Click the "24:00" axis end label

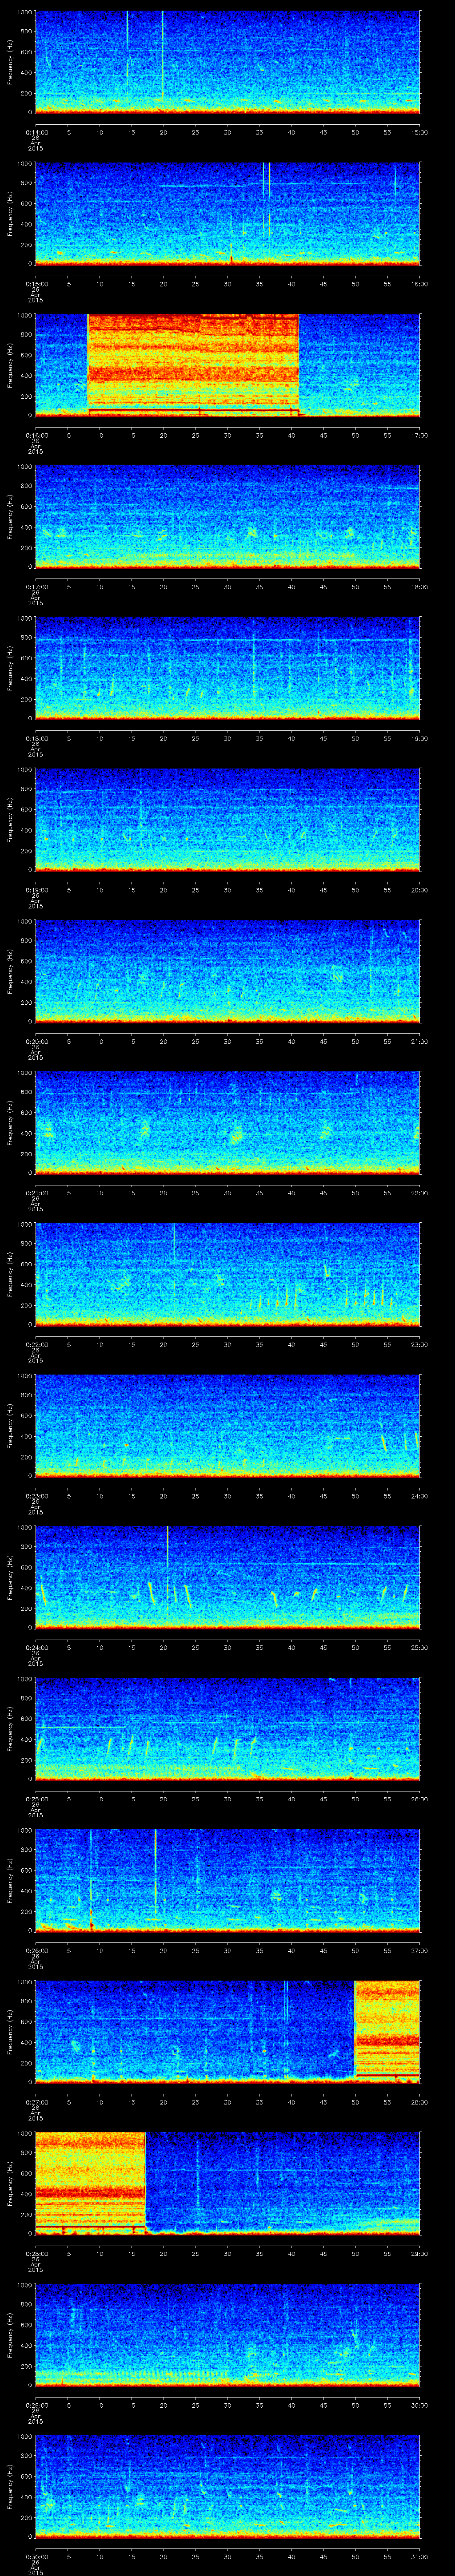pyautogui.click(x=420, y=1496)
